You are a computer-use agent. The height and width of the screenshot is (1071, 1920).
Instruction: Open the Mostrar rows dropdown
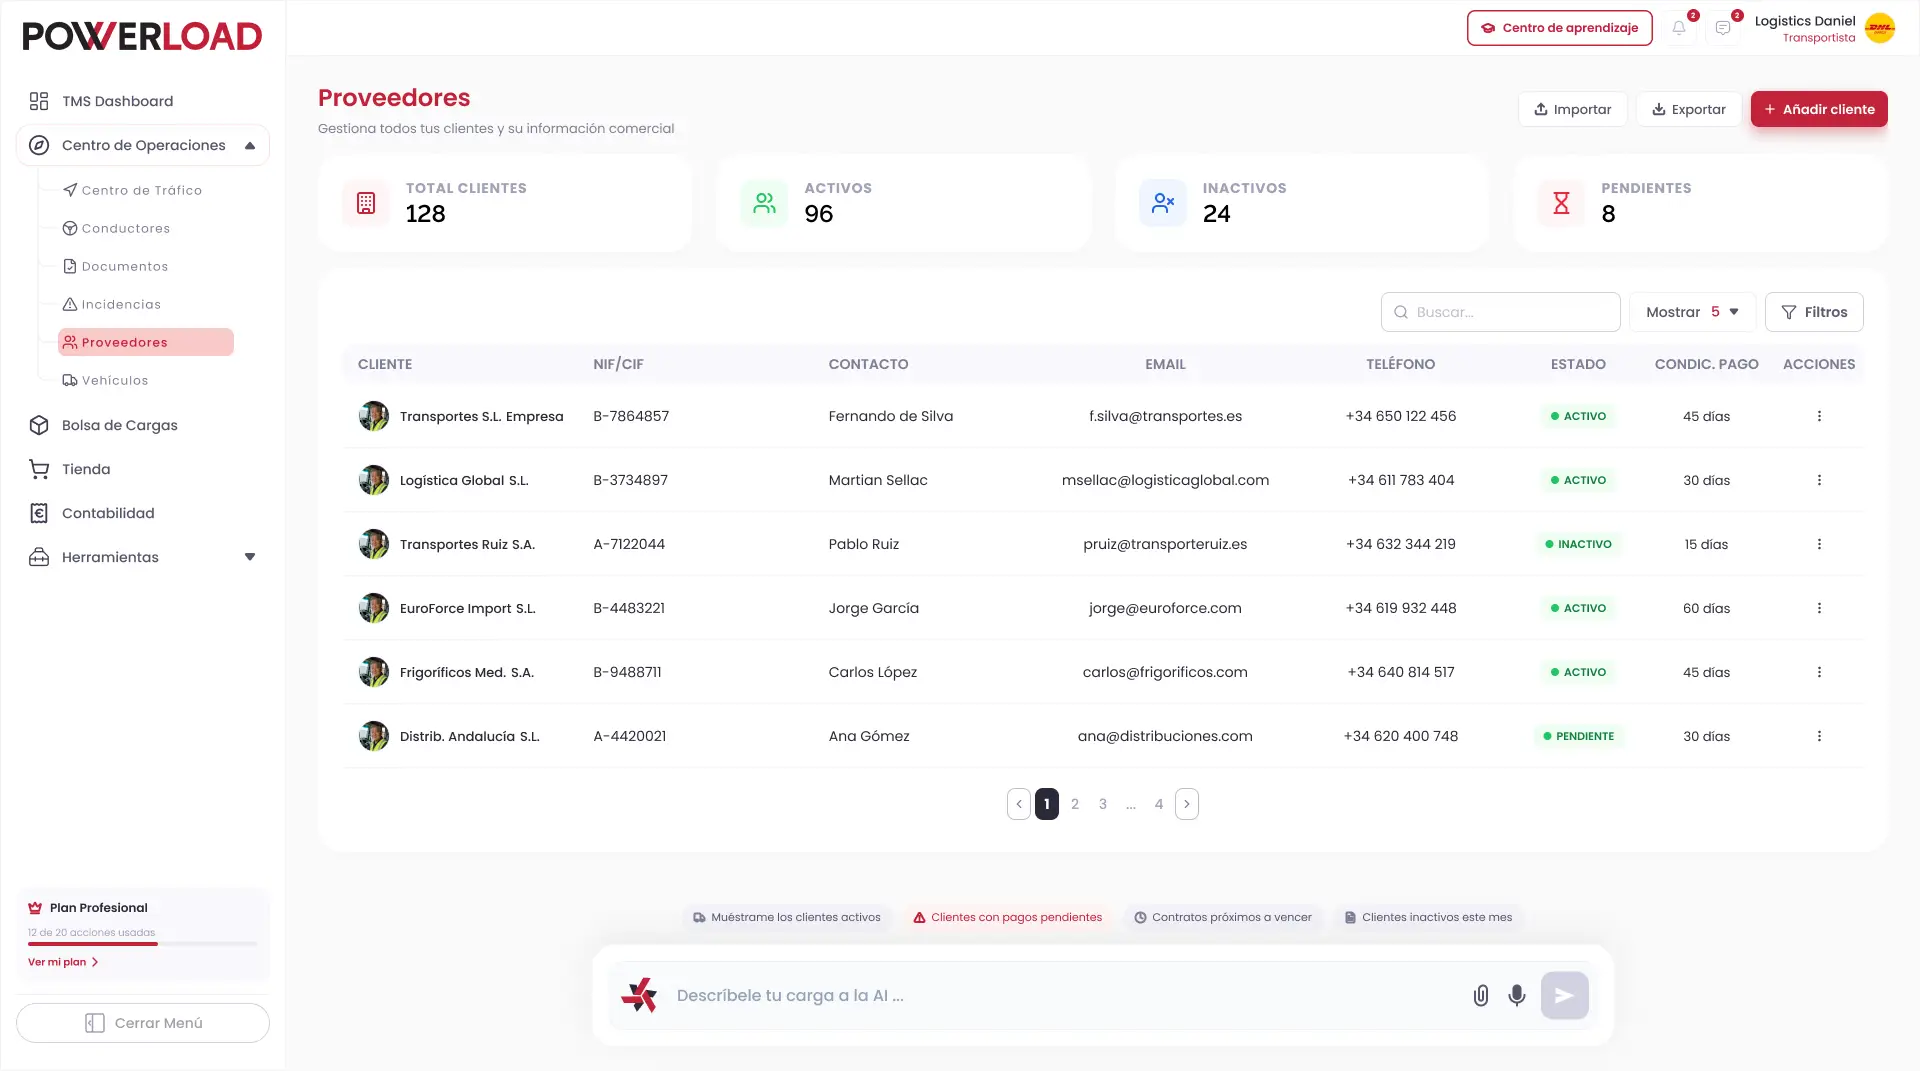(1692, 312)
